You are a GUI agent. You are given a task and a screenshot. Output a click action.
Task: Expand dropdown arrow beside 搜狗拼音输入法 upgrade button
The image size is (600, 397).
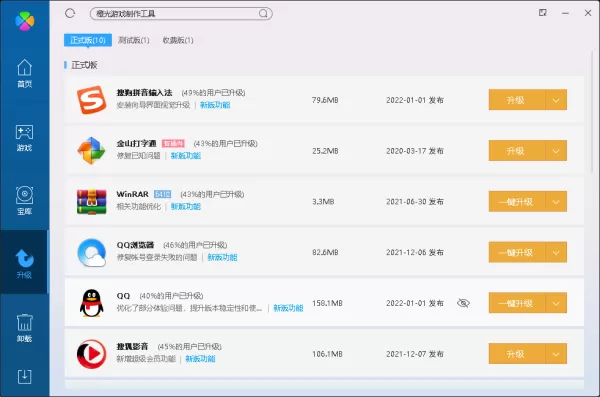[556, 100]
